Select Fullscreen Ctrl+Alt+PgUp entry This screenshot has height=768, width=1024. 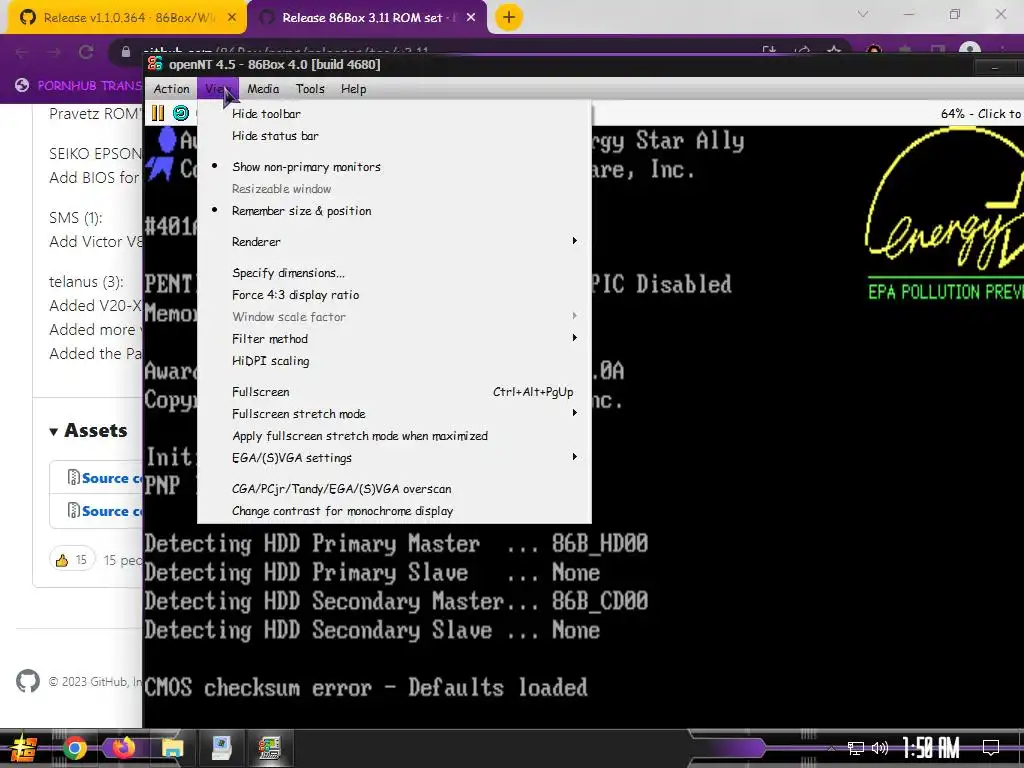(394, 392)
